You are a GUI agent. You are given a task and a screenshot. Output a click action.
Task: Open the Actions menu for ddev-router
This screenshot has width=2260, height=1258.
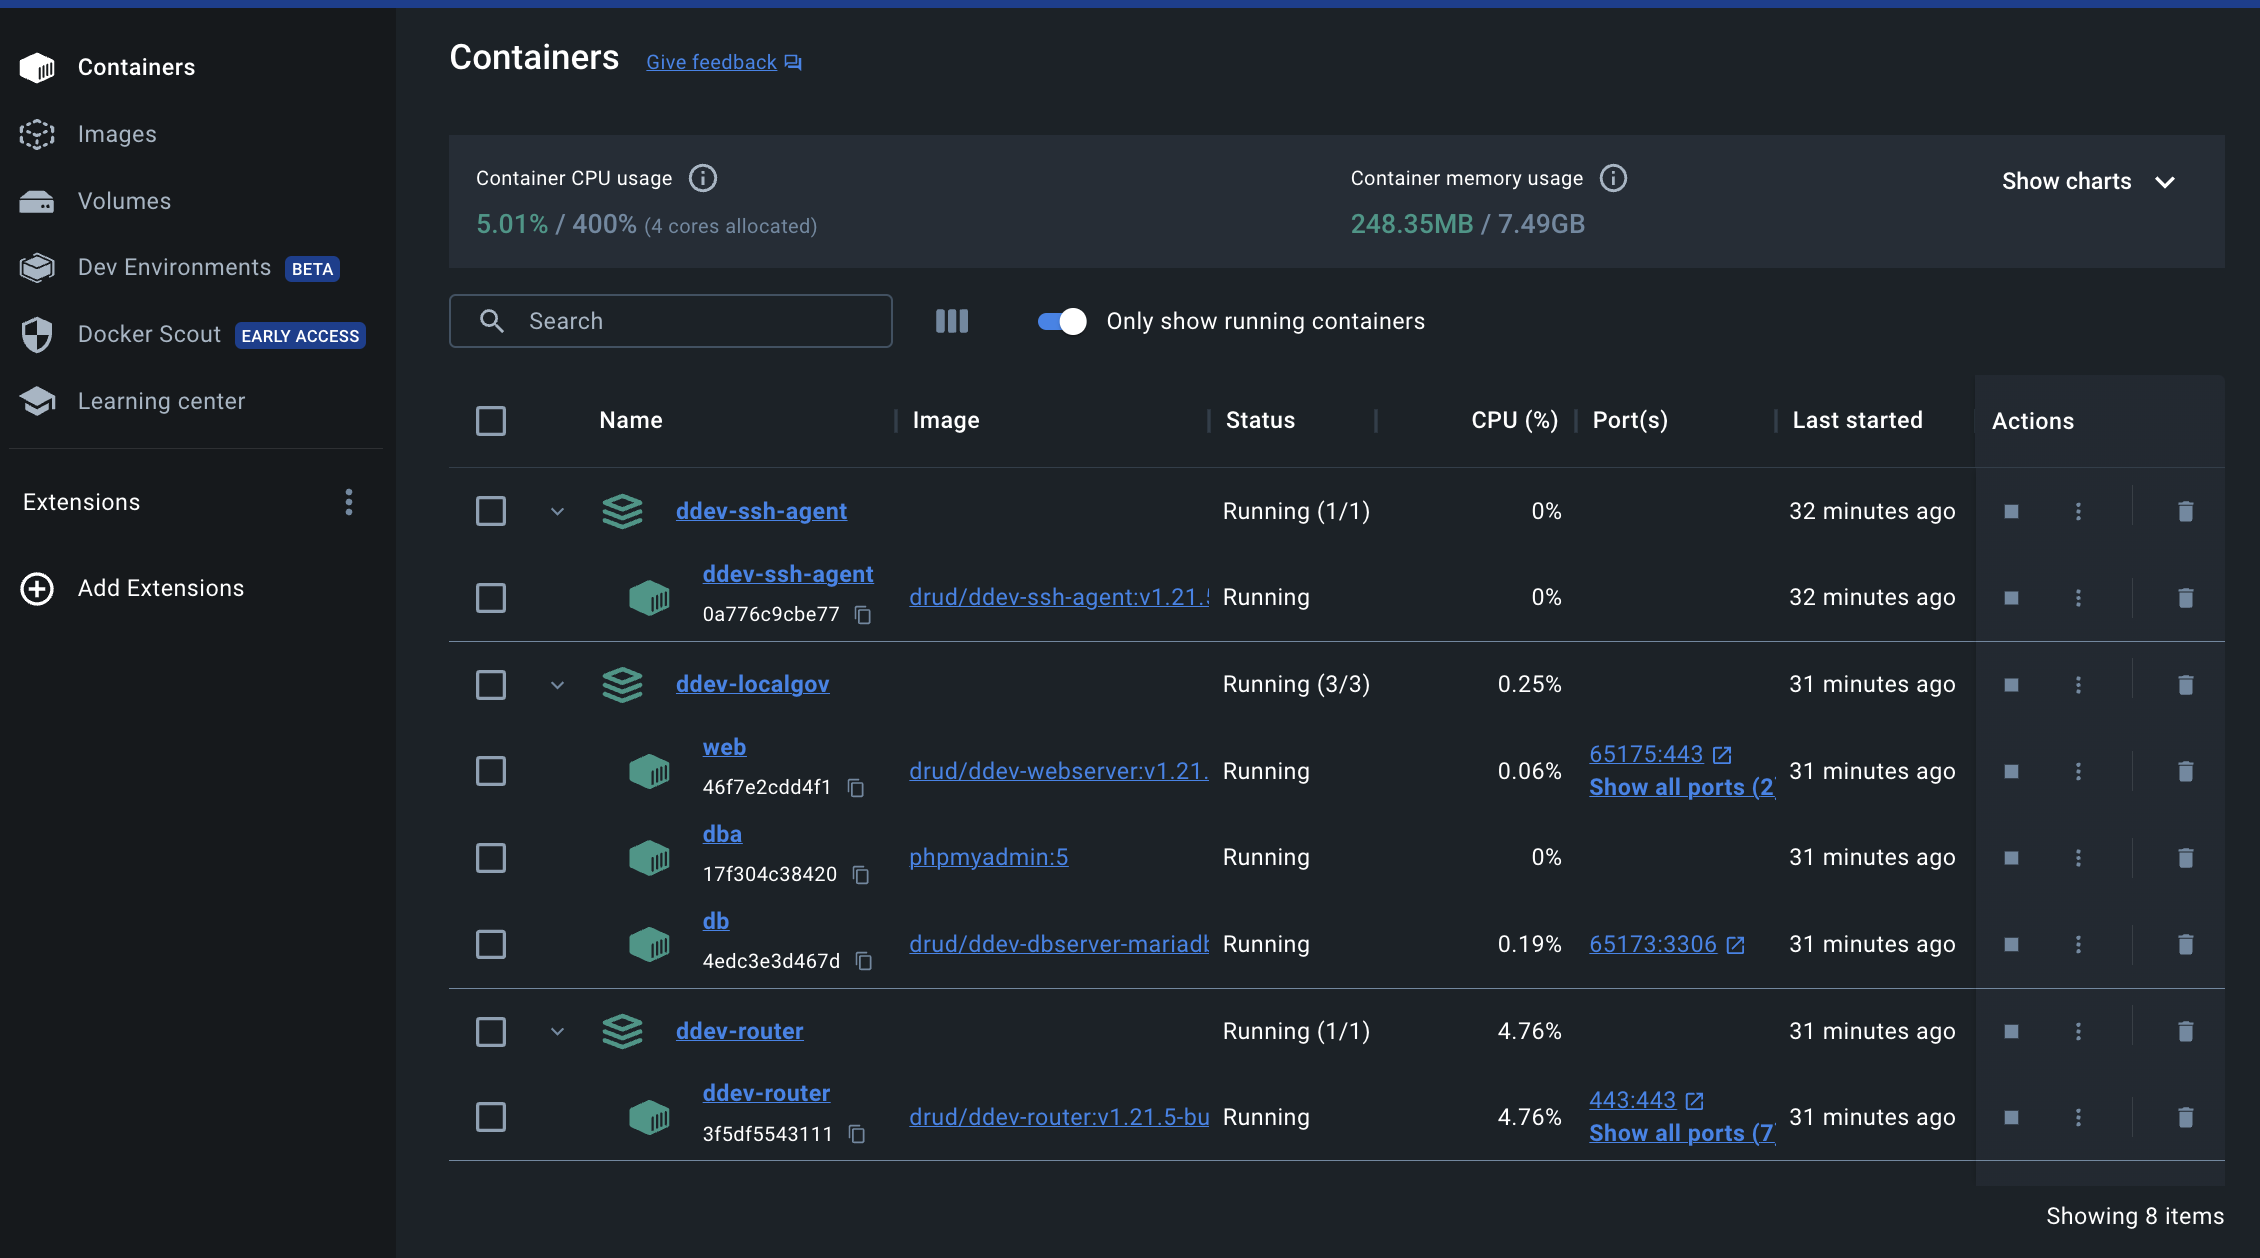click(x=2077, y=1030)
